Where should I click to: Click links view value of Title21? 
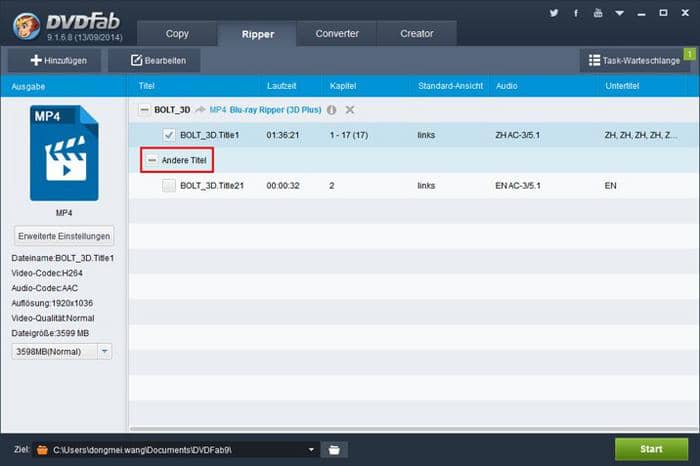click(x=426, y=186)
